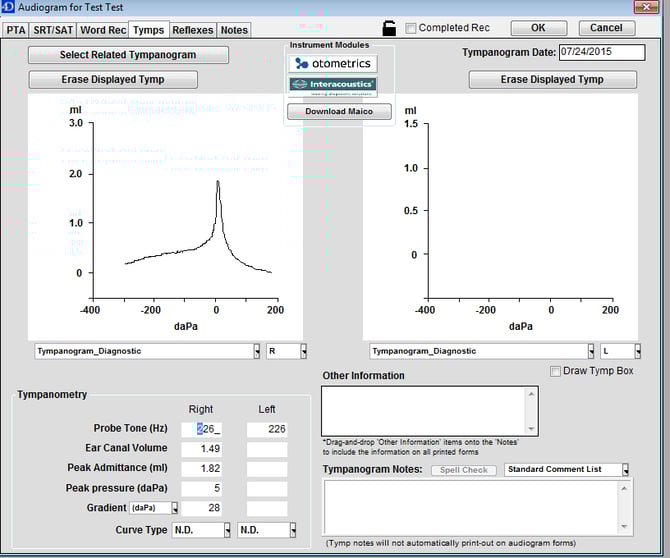This screenshot has height=558, width=670.
Task: Click the OK button
Action: click(538, 28)
